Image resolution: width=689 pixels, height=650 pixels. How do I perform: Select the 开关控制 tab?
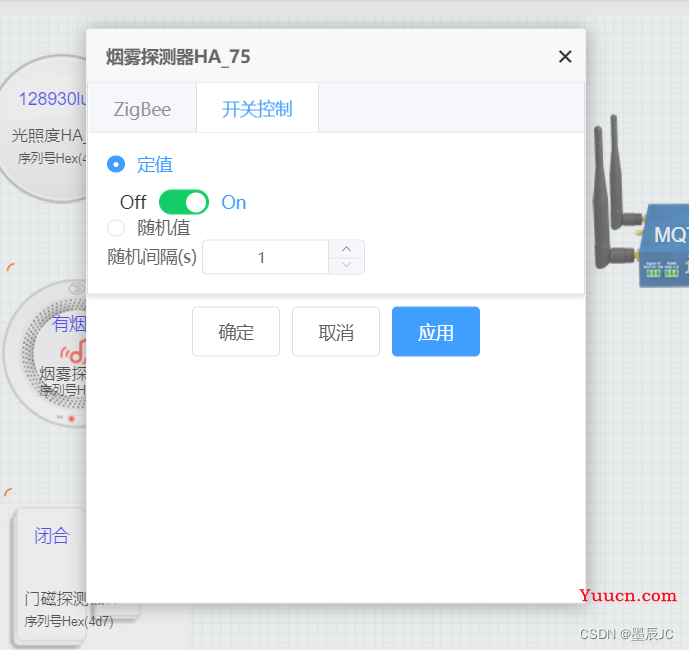pyautogui.click(x=257, y=109)
